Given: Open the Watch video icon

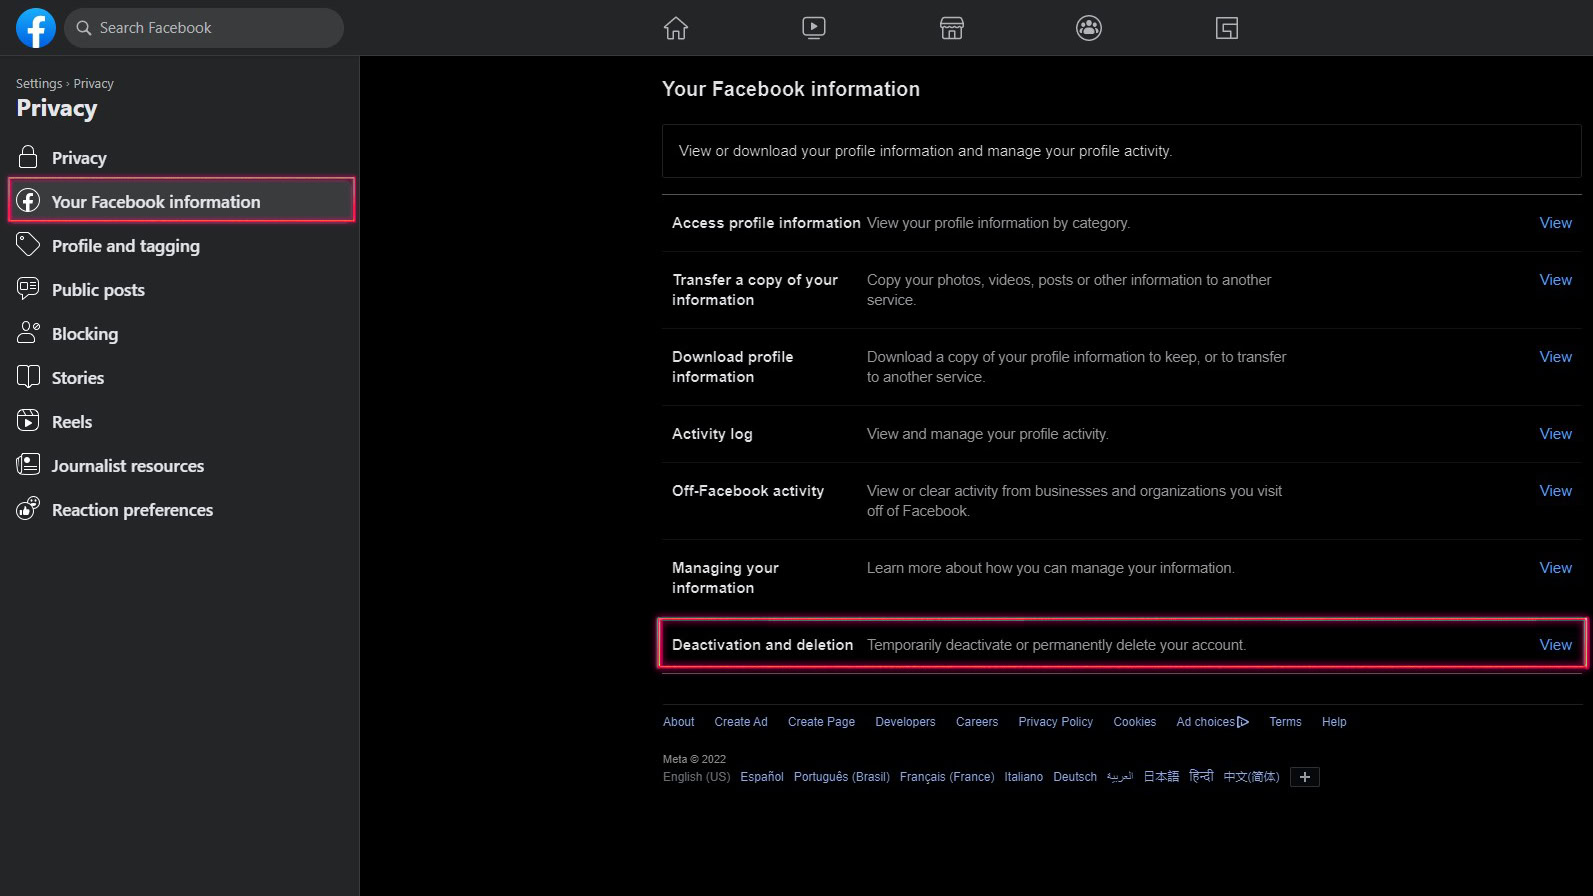Looking at the screenshot, I should pos(814,28).
